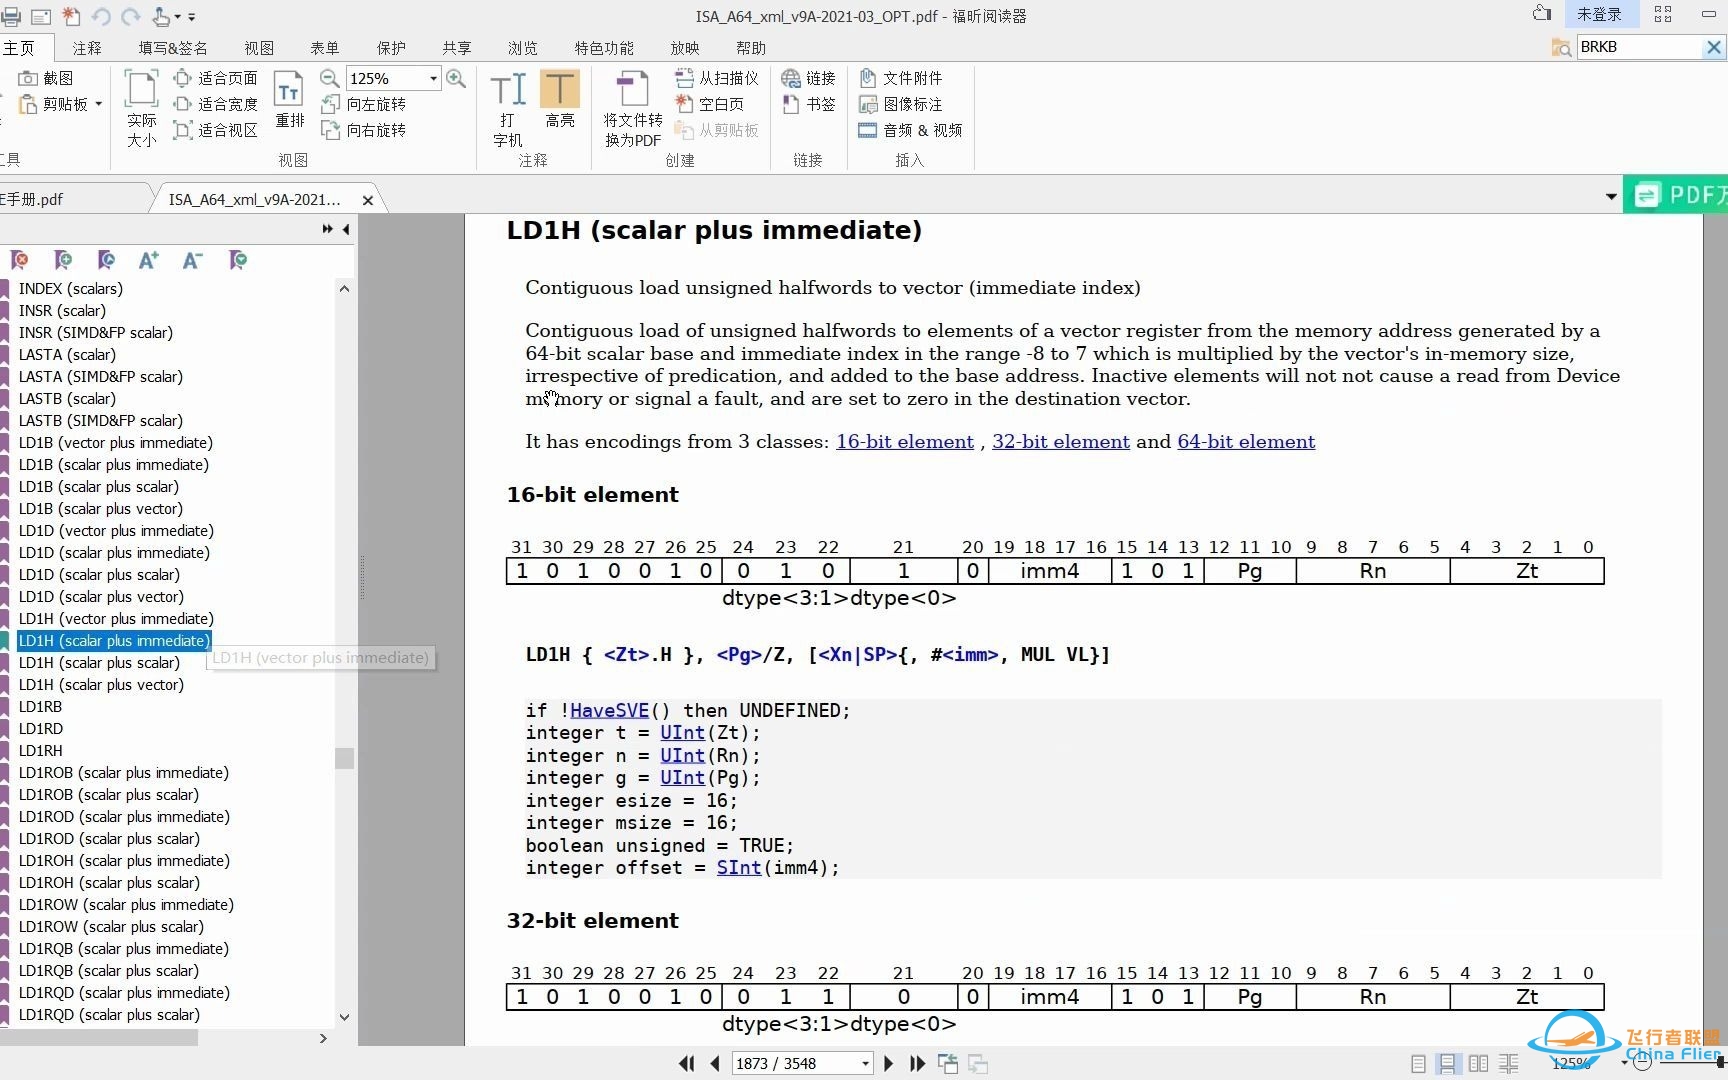Open the 注释 comment ribbon tab
This screenshot has height=1080, width=1728.
coord(87,48)
